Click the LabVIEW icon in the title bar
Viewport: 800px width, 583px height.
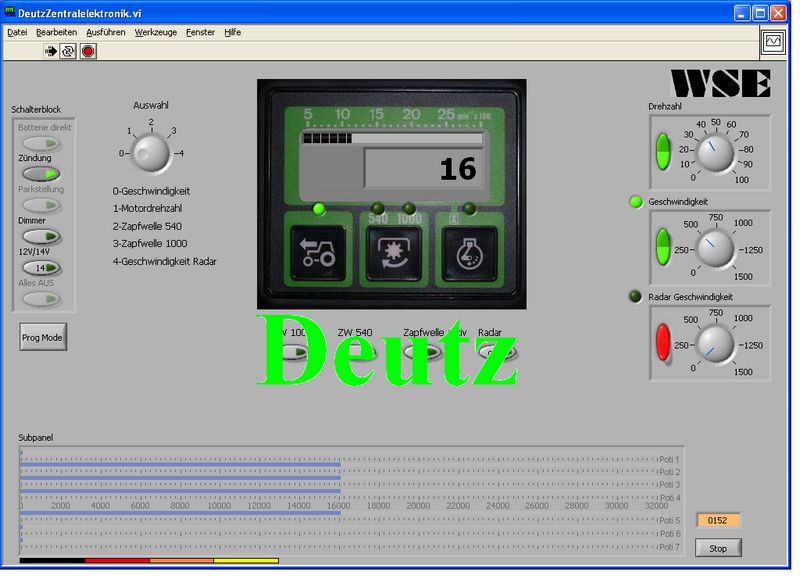9,12
